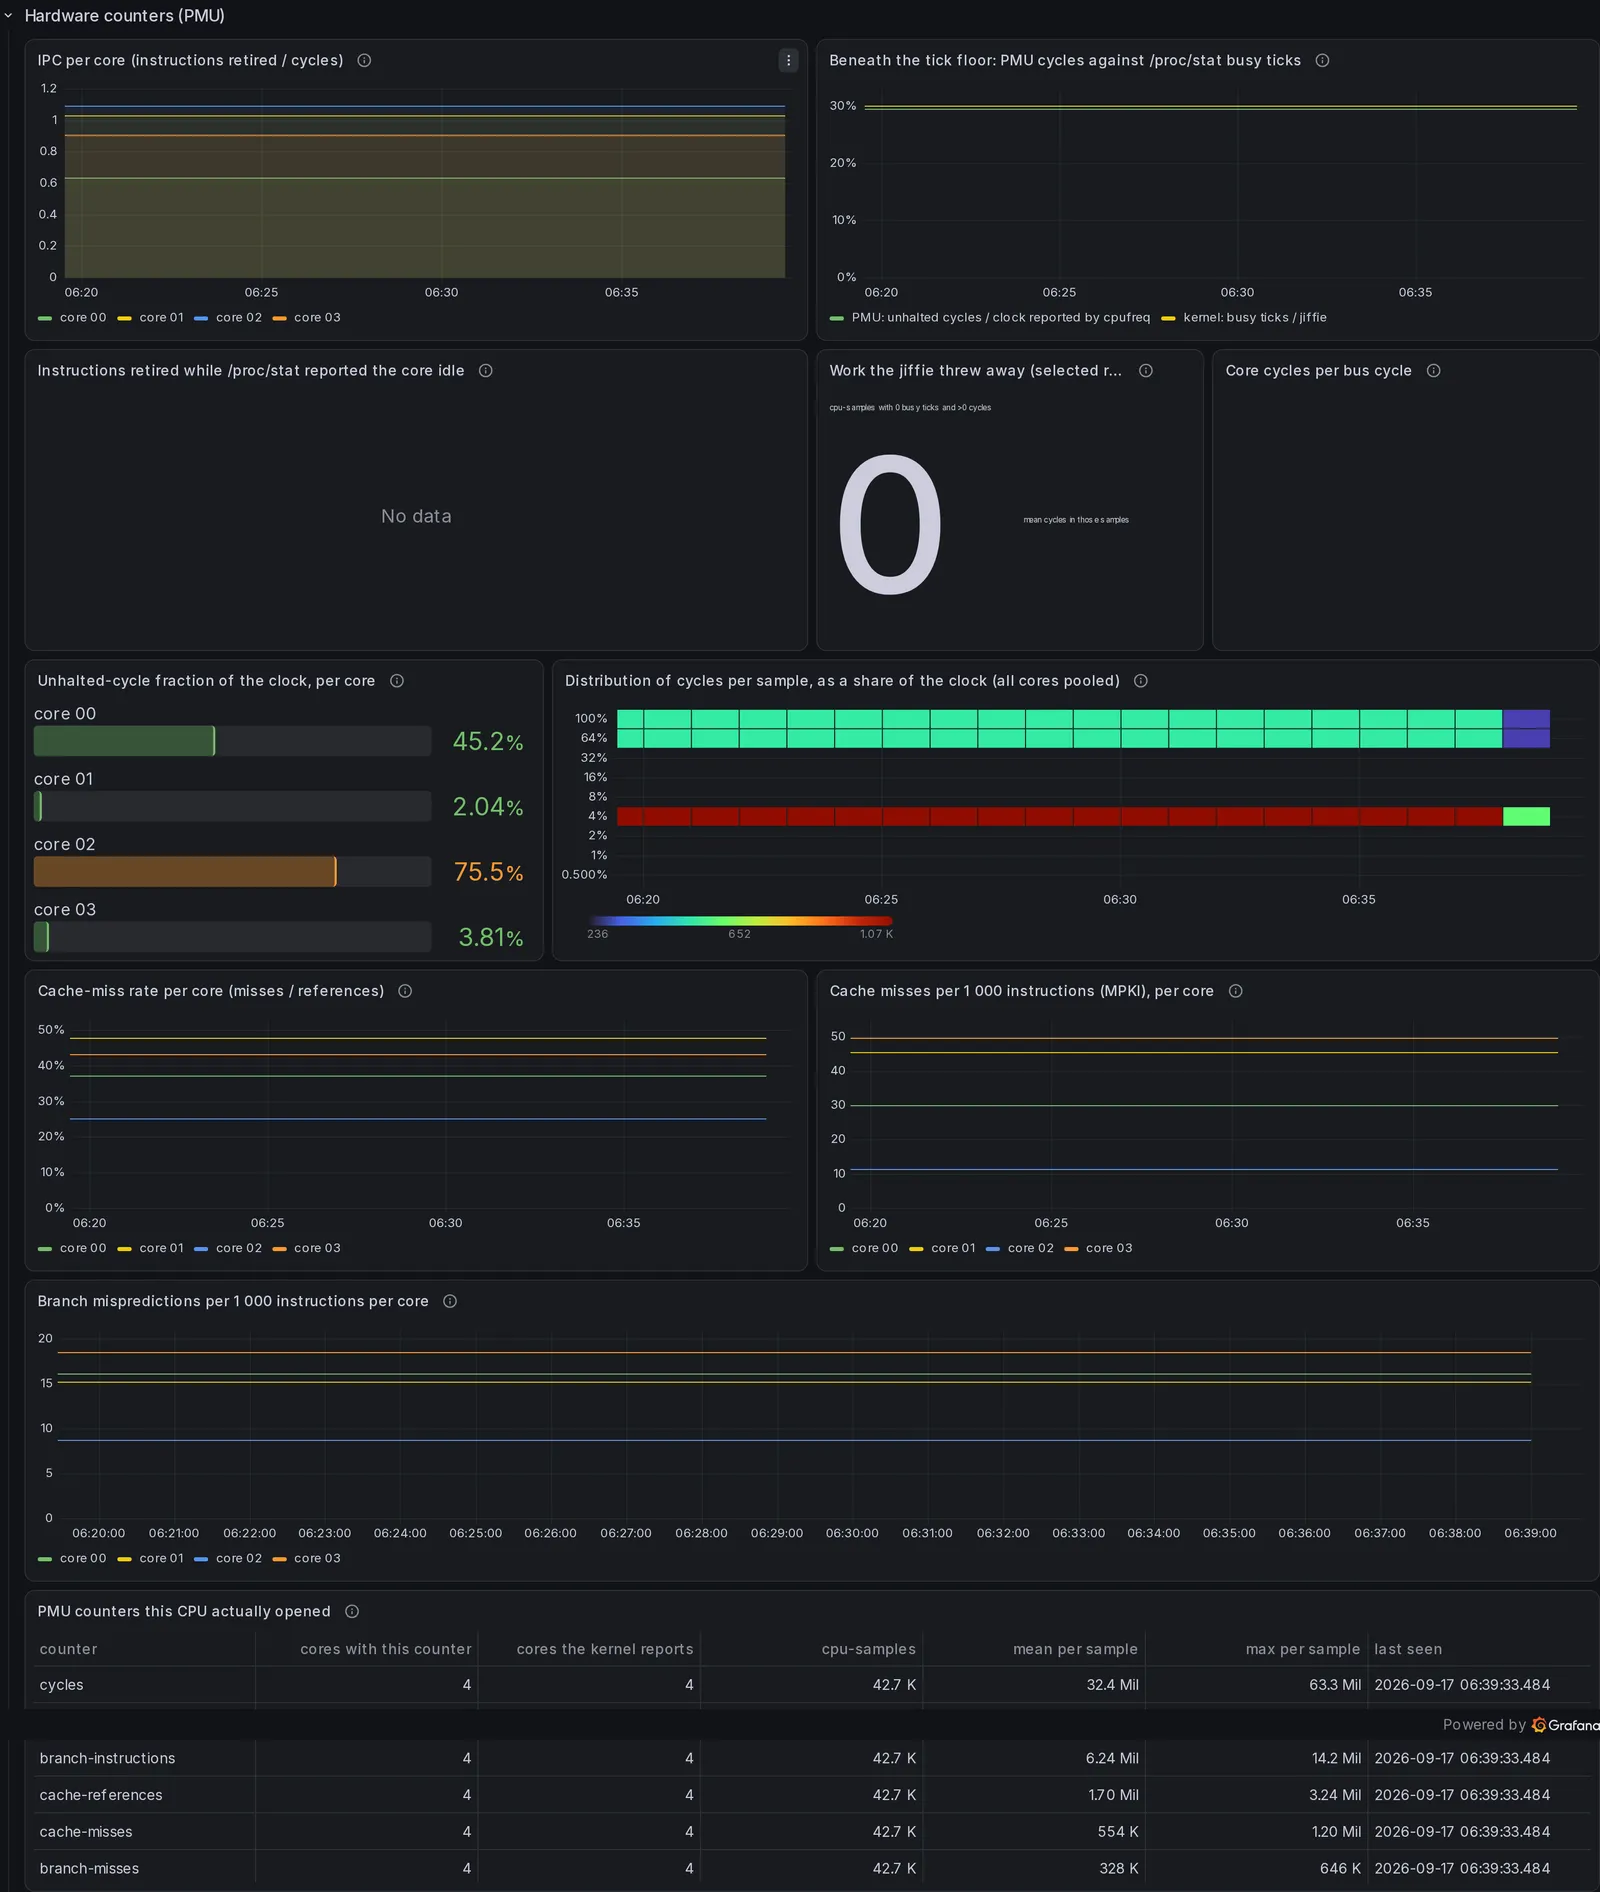Show info for Beneath the tick floor panel
The image size is (1600, 1892).
[x=1322, y=61]
